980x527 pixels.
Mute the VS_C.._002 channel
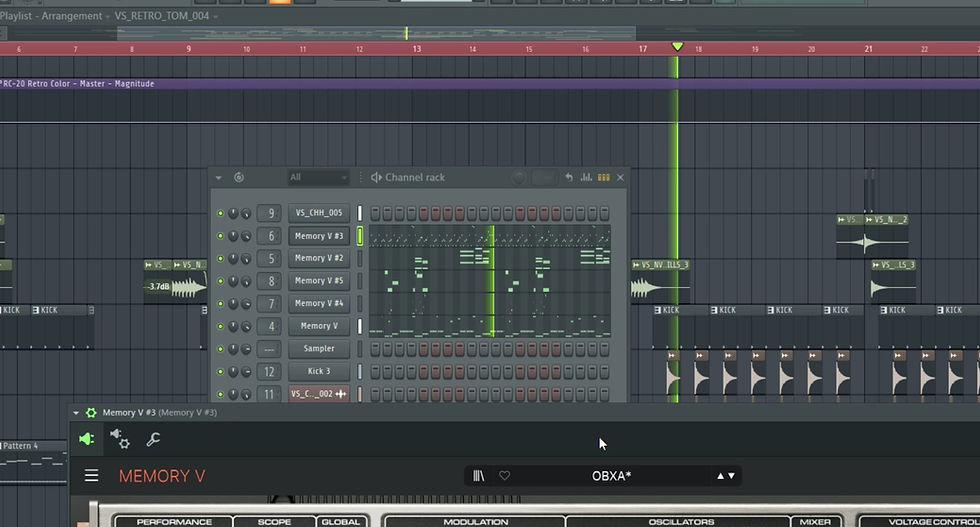pos(220,394)
